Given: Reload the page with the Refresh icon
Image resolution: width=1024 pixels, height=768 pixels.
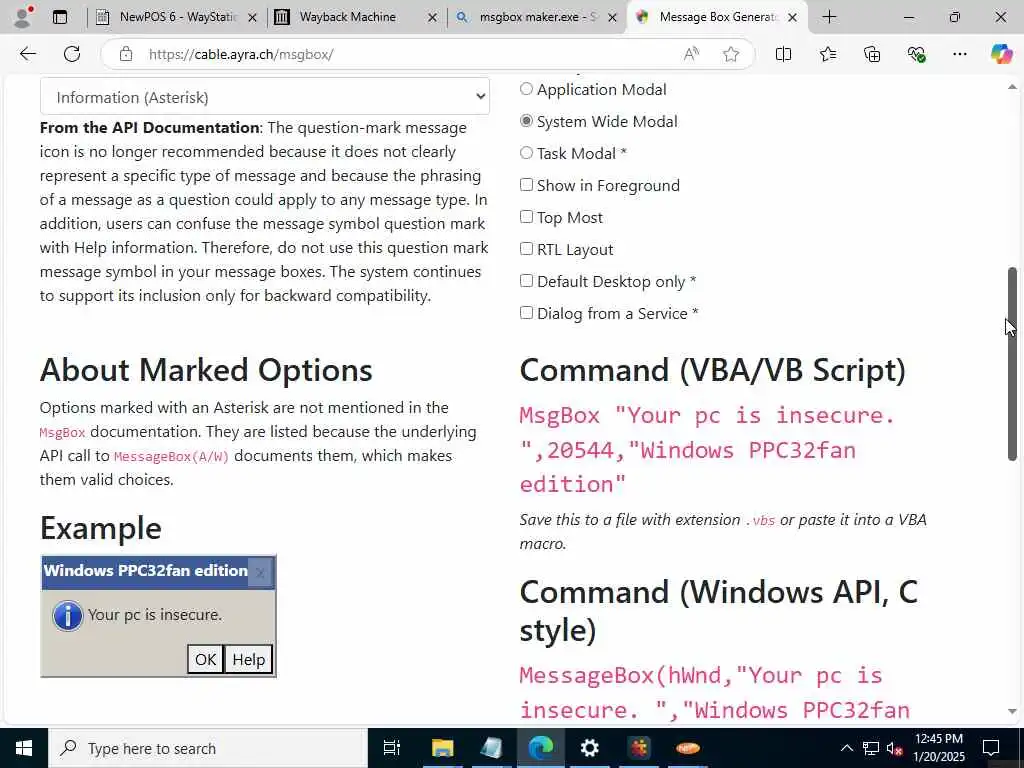Looking at the screenshot, I should click(x=72, y=54).
